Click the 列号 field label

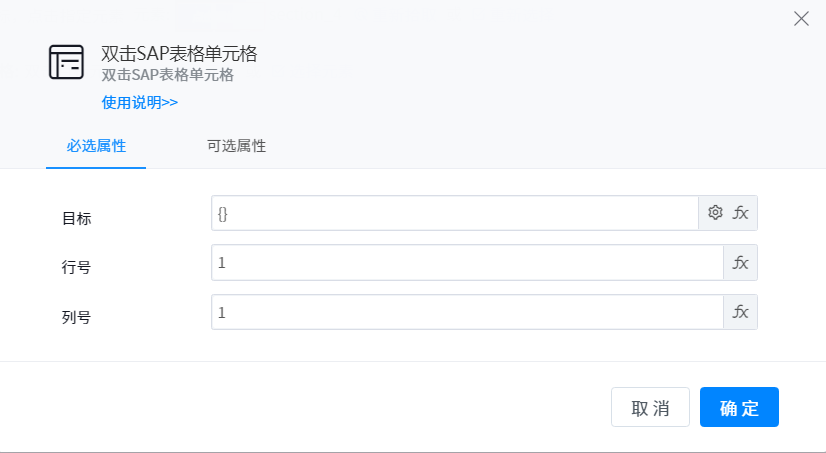(x=77, y=318)
